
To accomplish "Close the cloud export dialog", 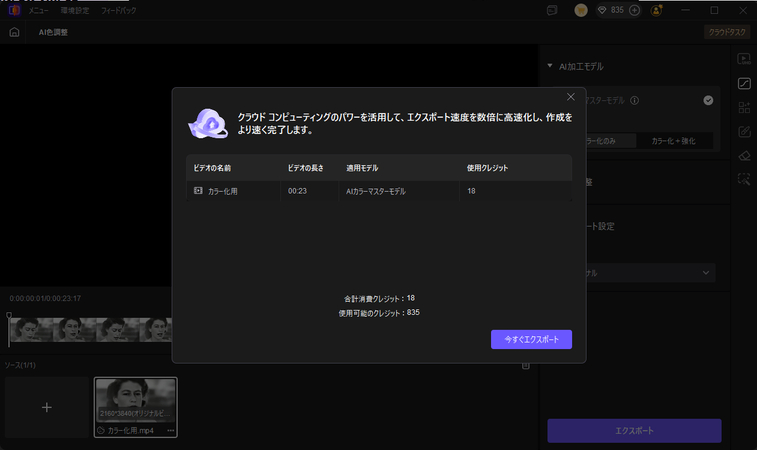I will [x=571, y=97].
